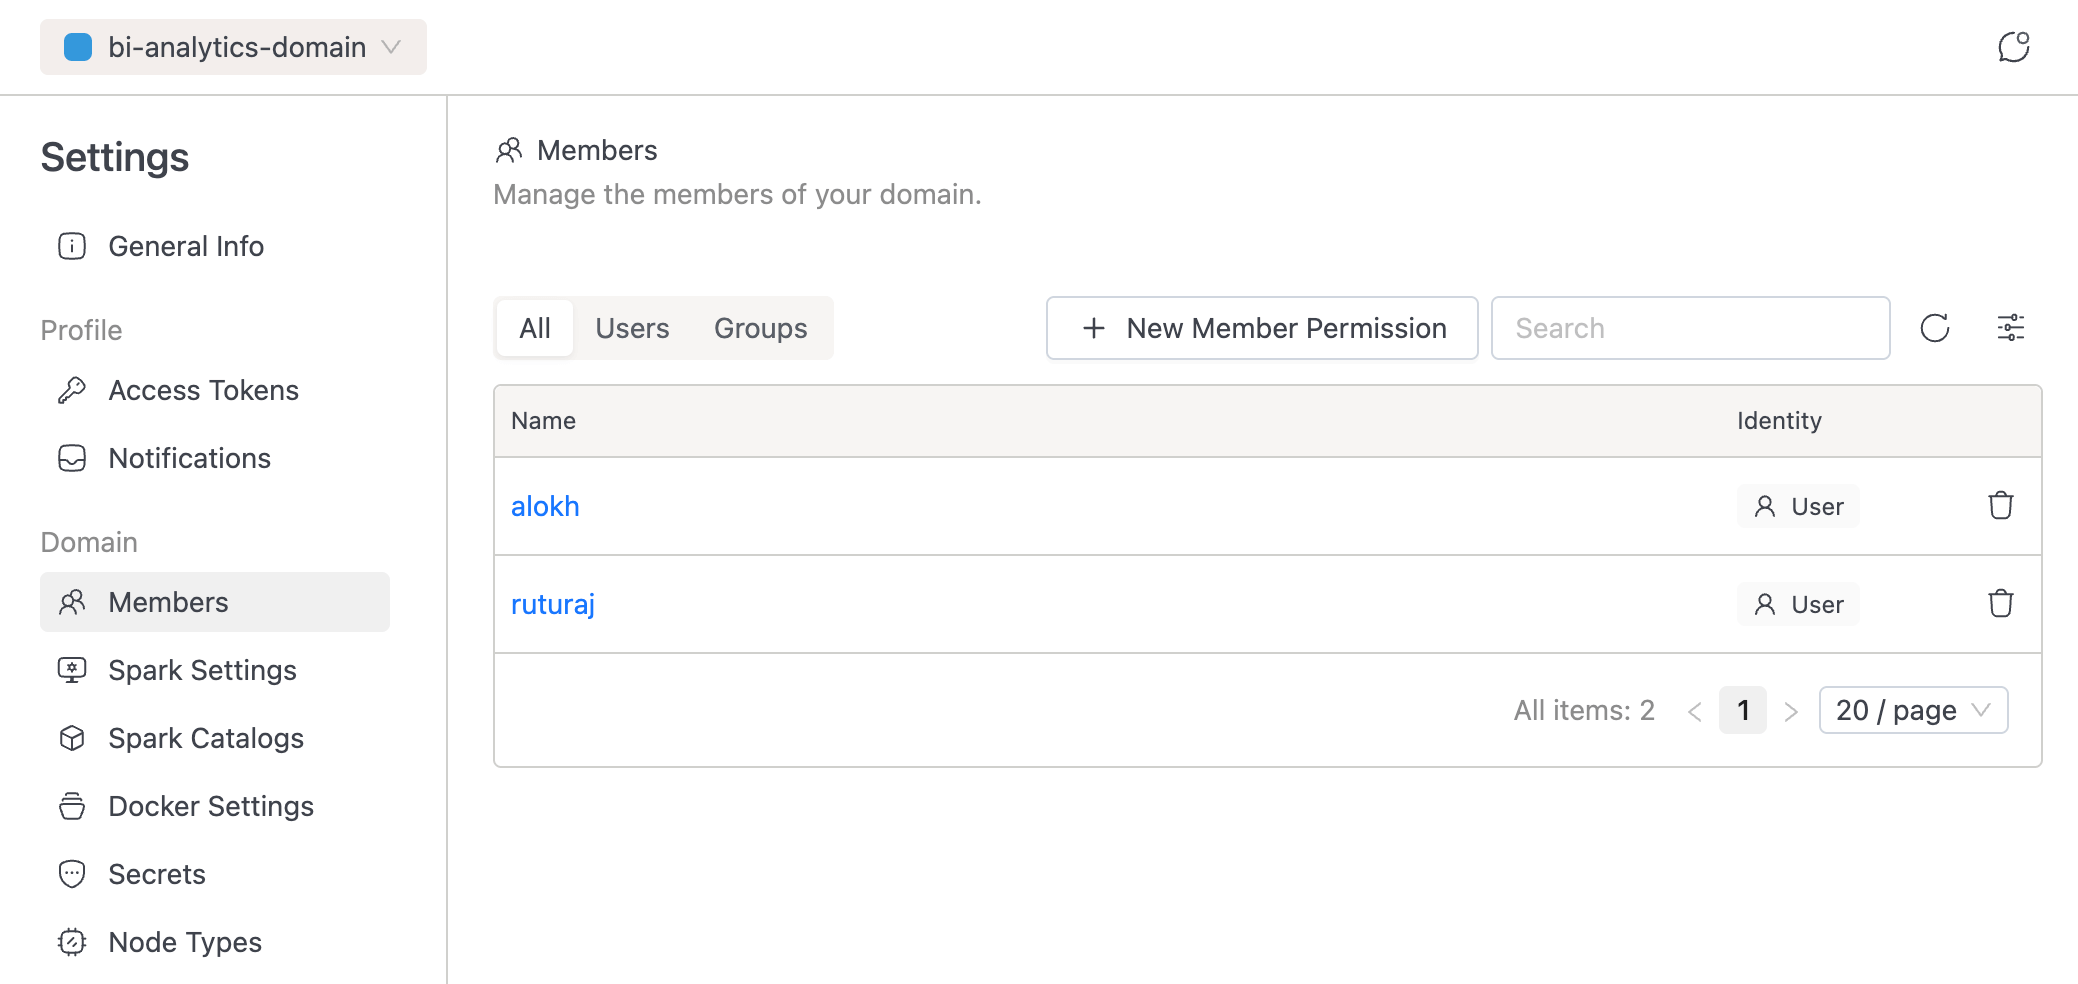Image resolution: width=2078 pixels, height=984 pixels.
Task: Open the Access Tokens settings
Action: (x=203, y=390)
